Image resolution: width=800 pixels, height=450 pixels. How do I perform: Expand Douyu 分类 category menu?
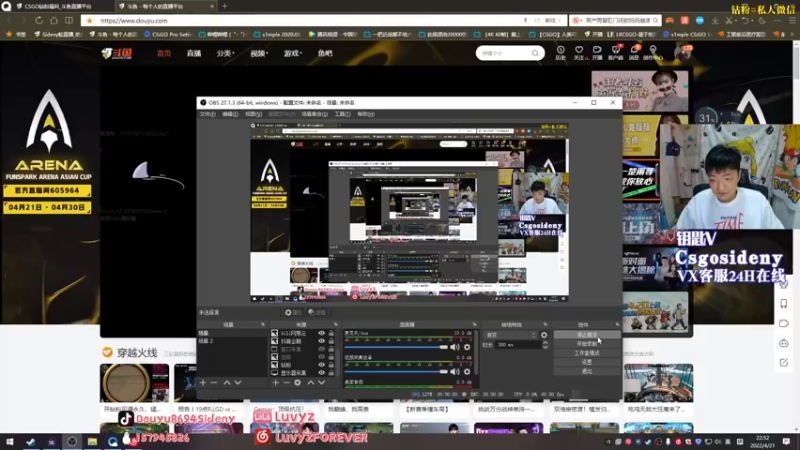pyautogui.click(x=225, y=53)
